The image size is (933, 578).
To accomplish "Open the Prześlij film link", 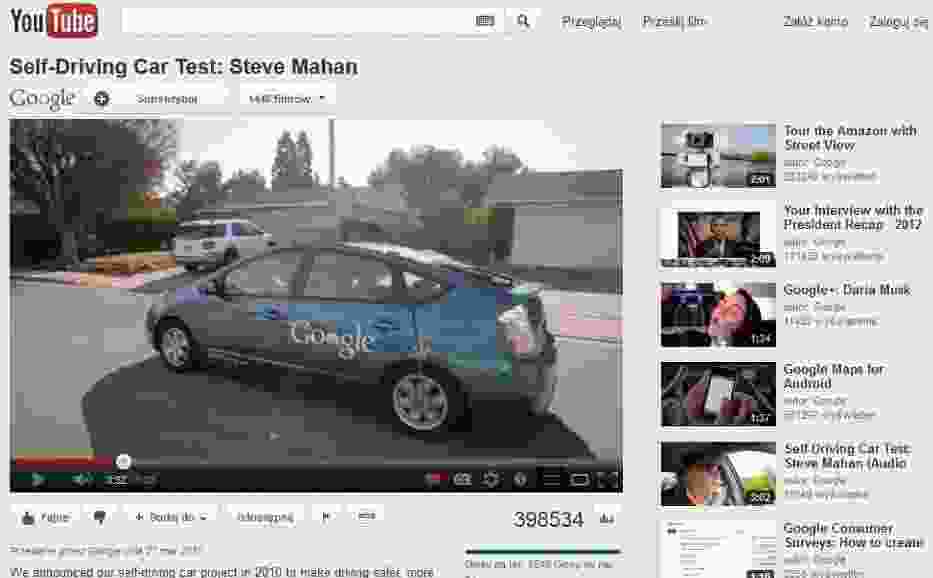I will (x=674, y=21).
